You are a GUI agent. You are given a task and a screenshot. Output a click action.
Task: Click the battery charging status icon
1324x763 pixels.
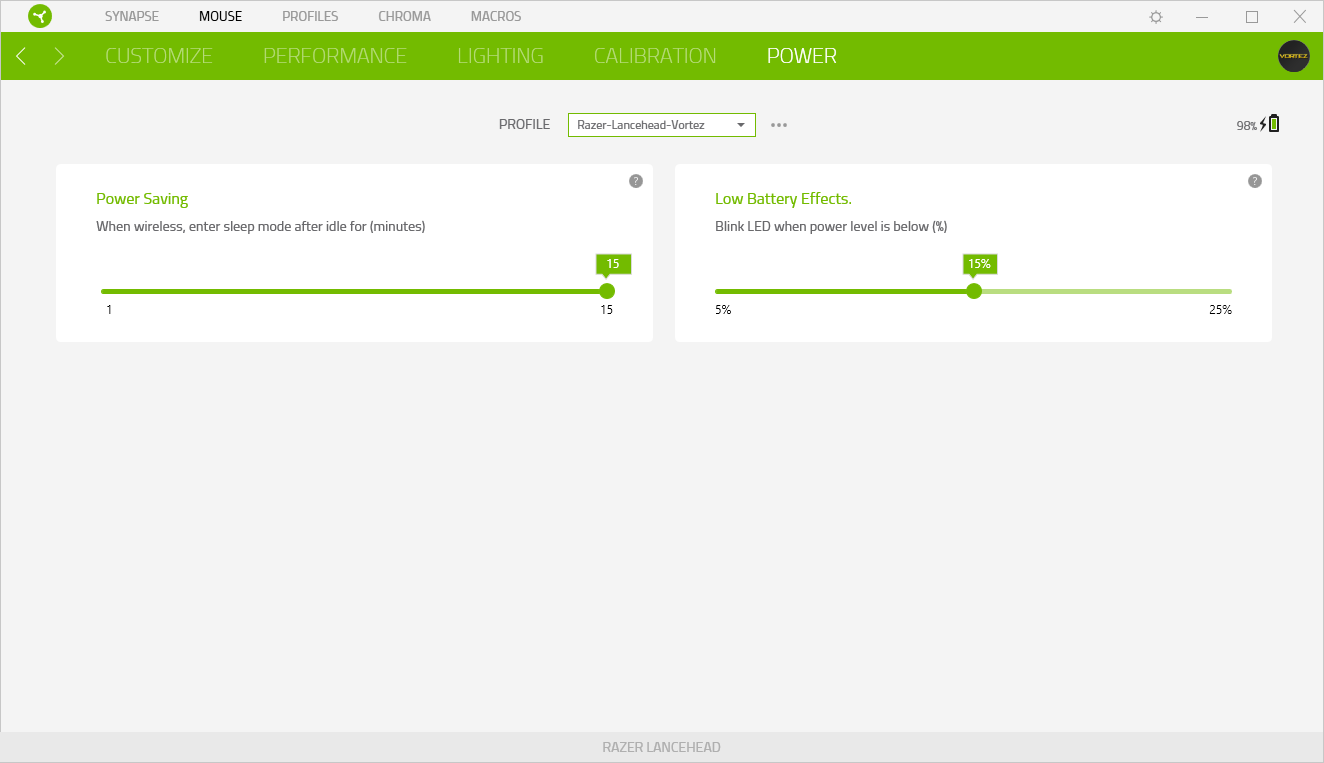[1270, 124]
